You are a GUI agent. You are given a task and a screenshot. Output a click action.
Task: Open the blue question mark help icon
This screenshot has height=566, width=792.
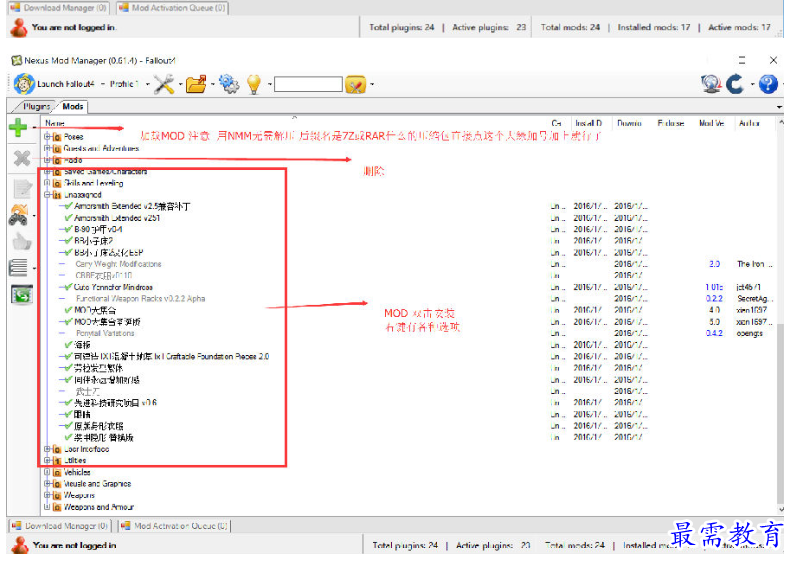[768, 84]
